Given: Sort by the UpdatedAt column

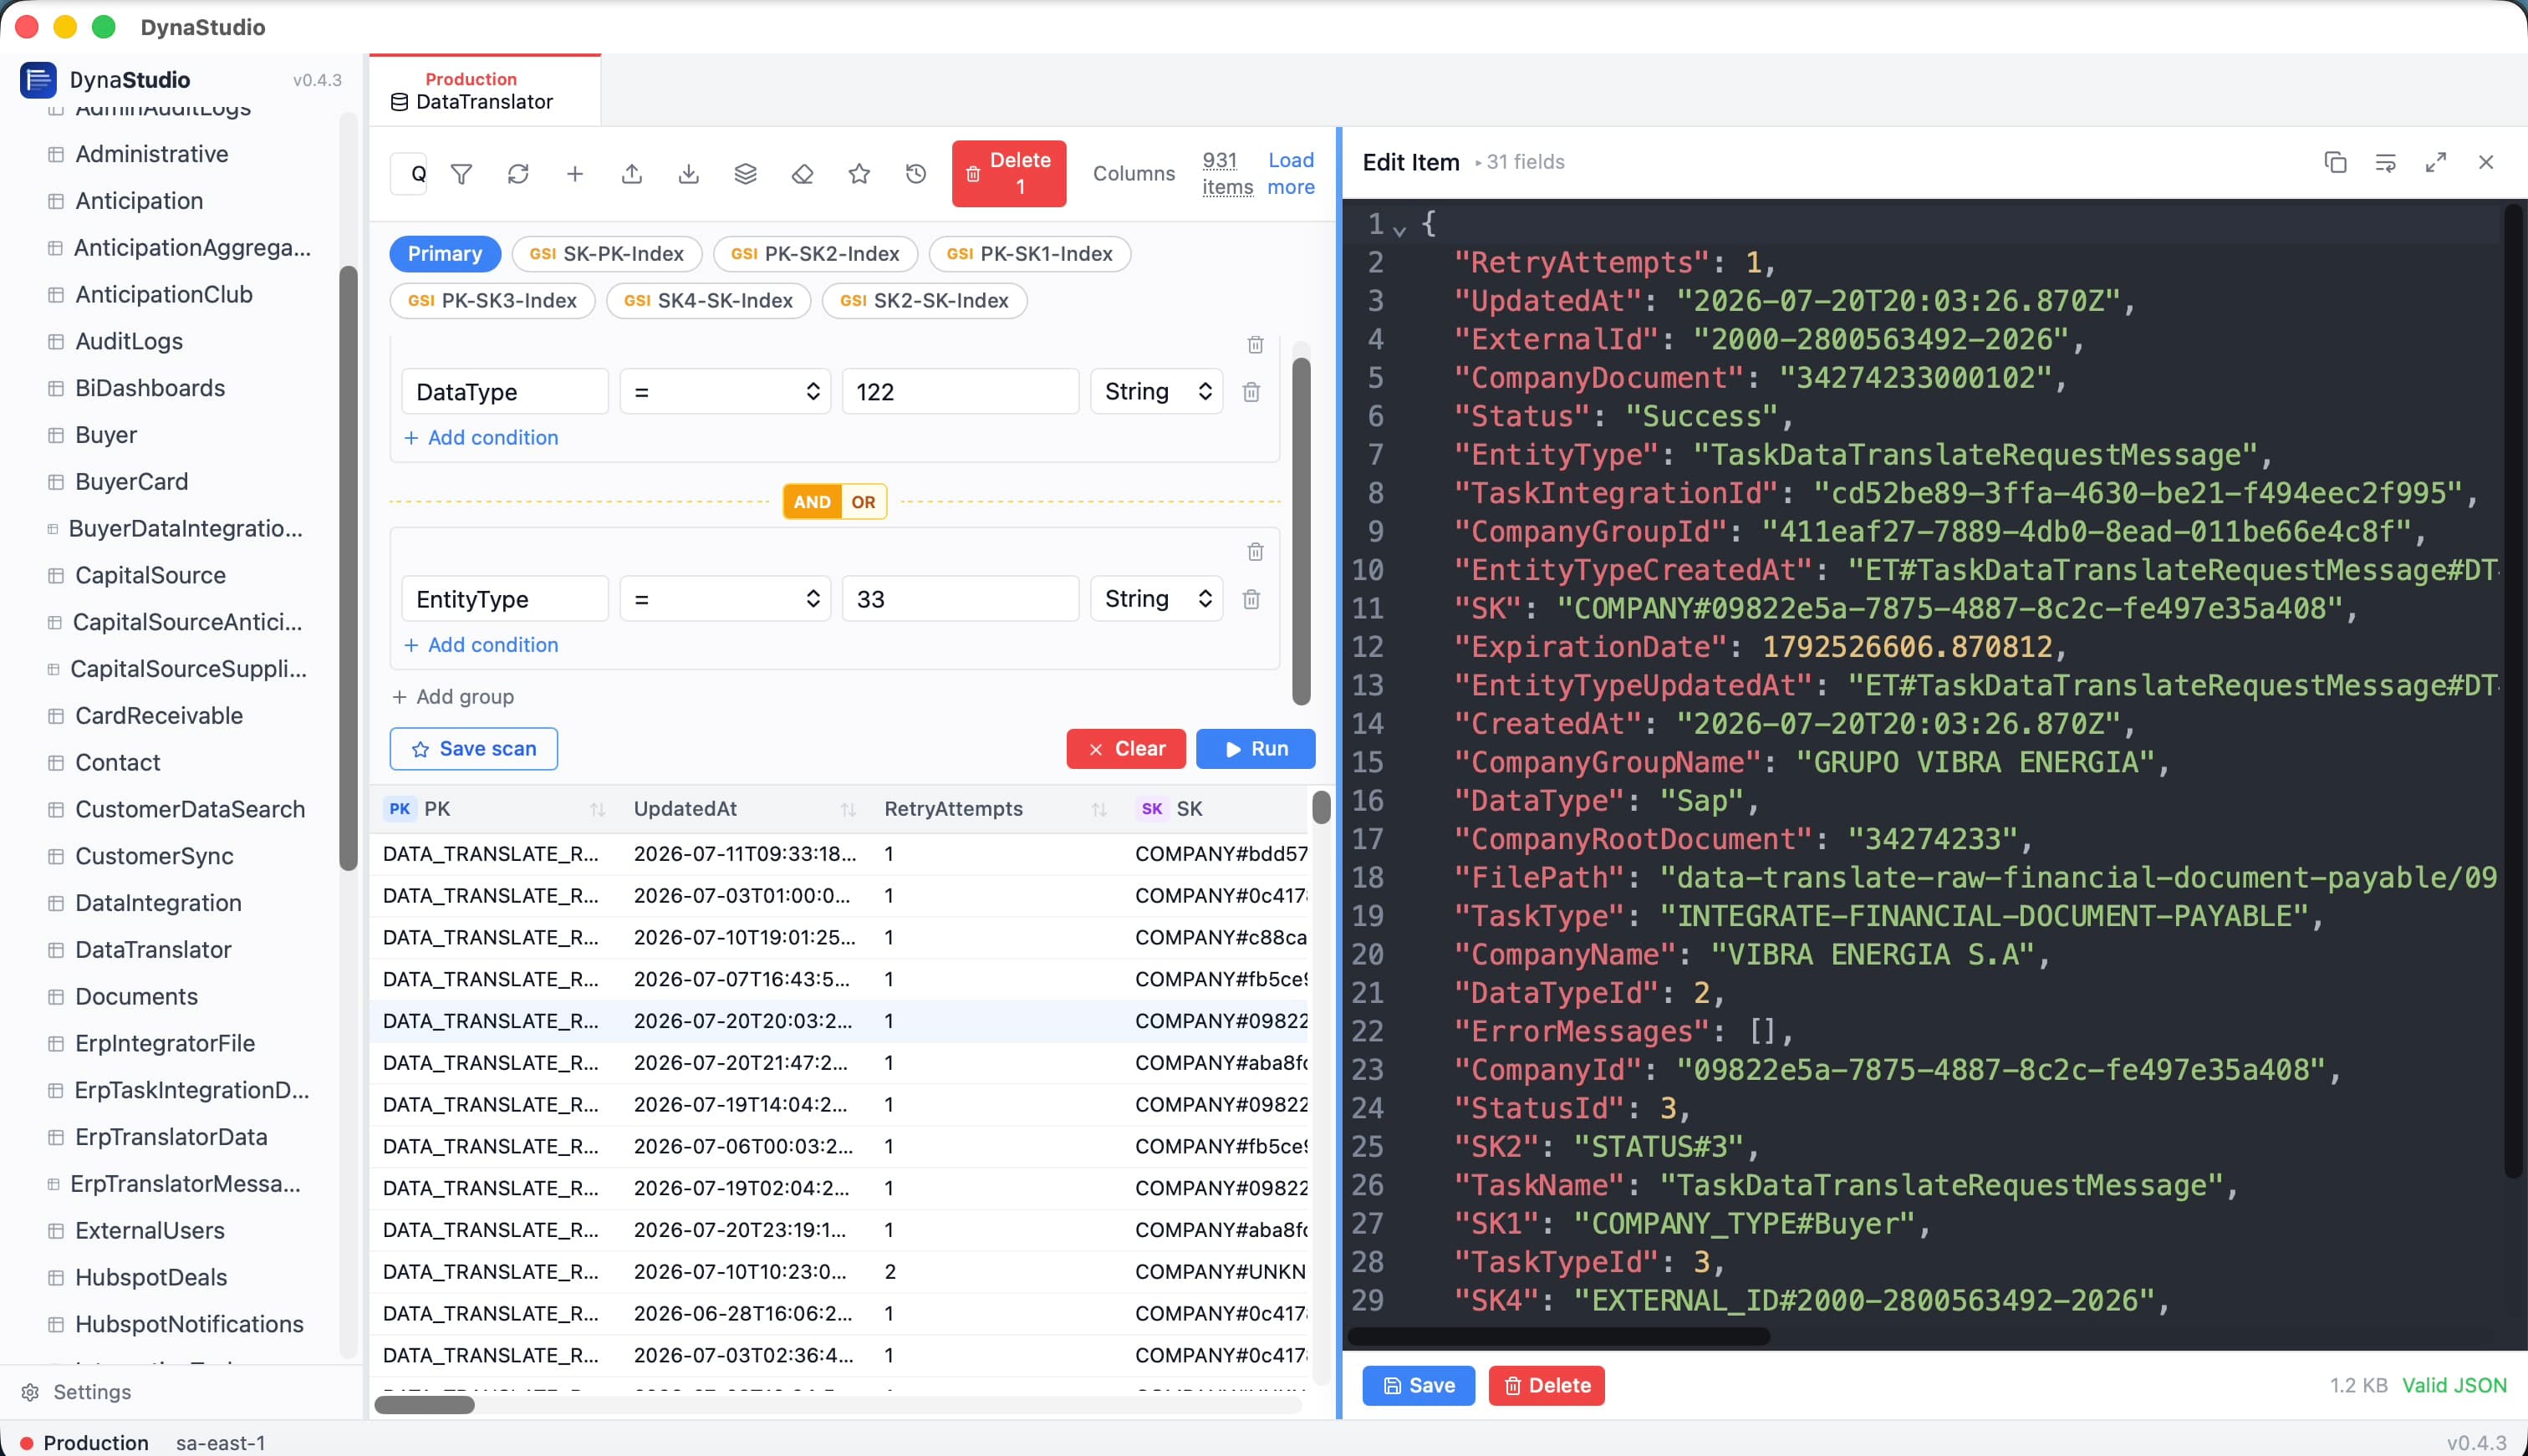Looking at the screenshot, I should [848, 810].
